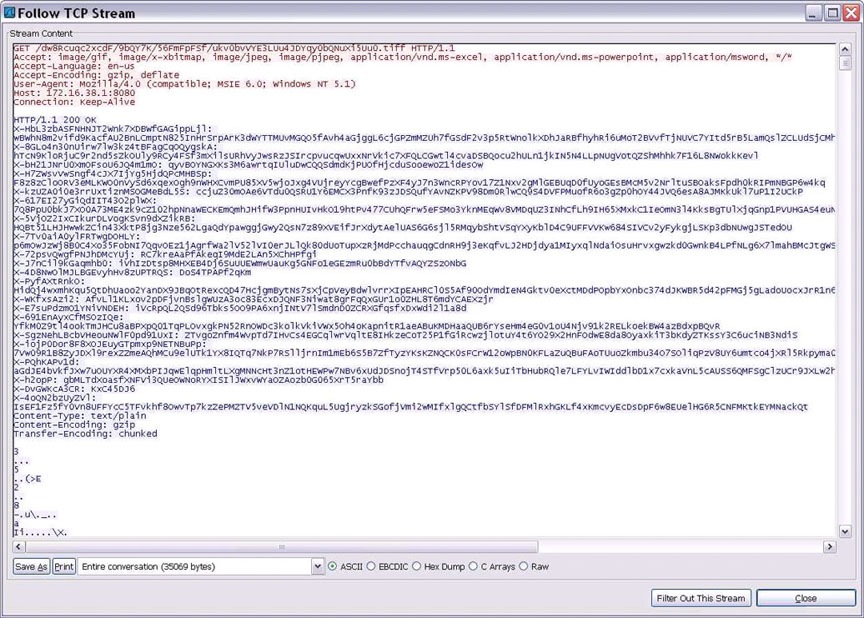Select the EBCDIC radio button

click(371, 566)
